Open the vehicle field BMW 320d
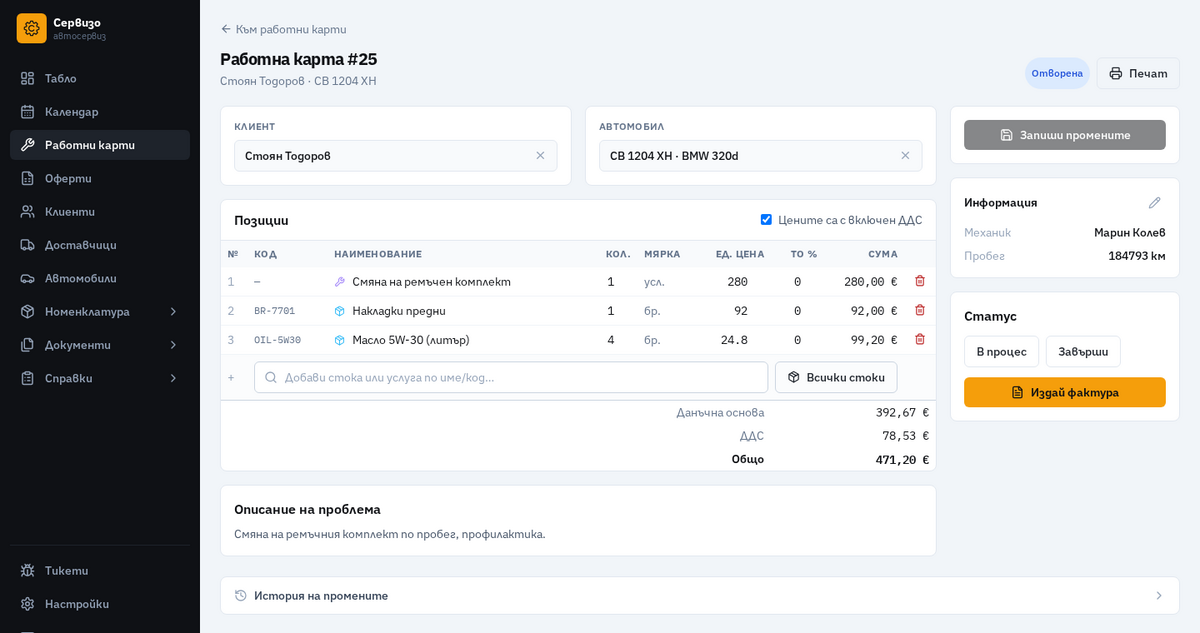 (760, 156)
